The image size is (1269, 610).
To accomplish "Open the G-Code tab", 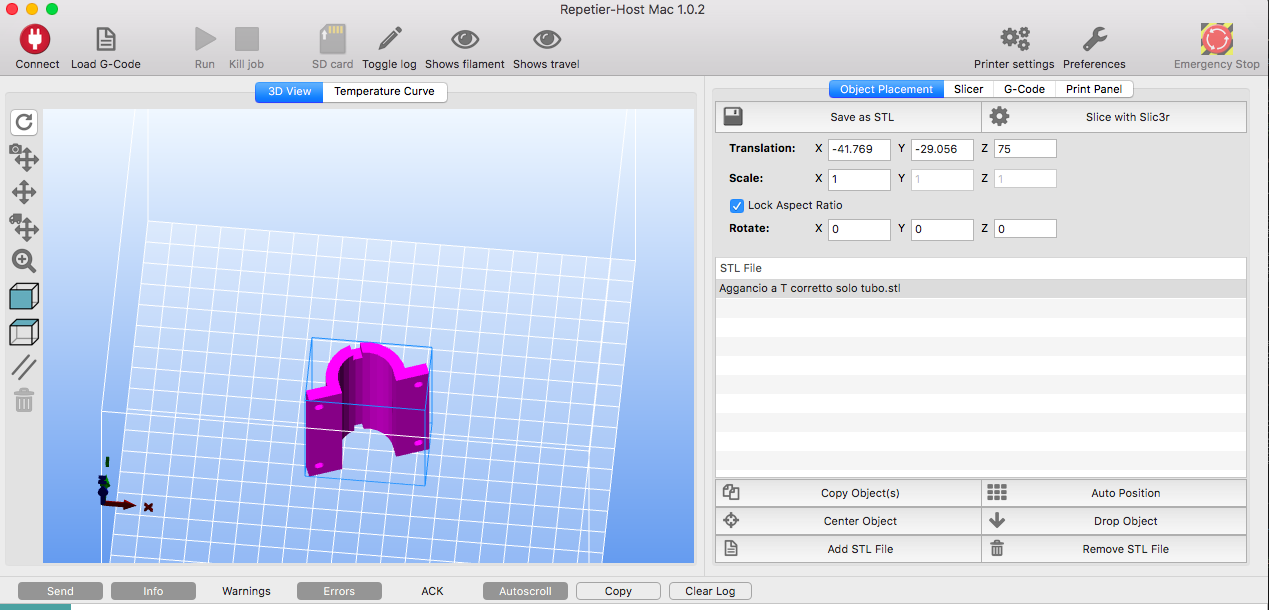I will (x=1024, y=89).
